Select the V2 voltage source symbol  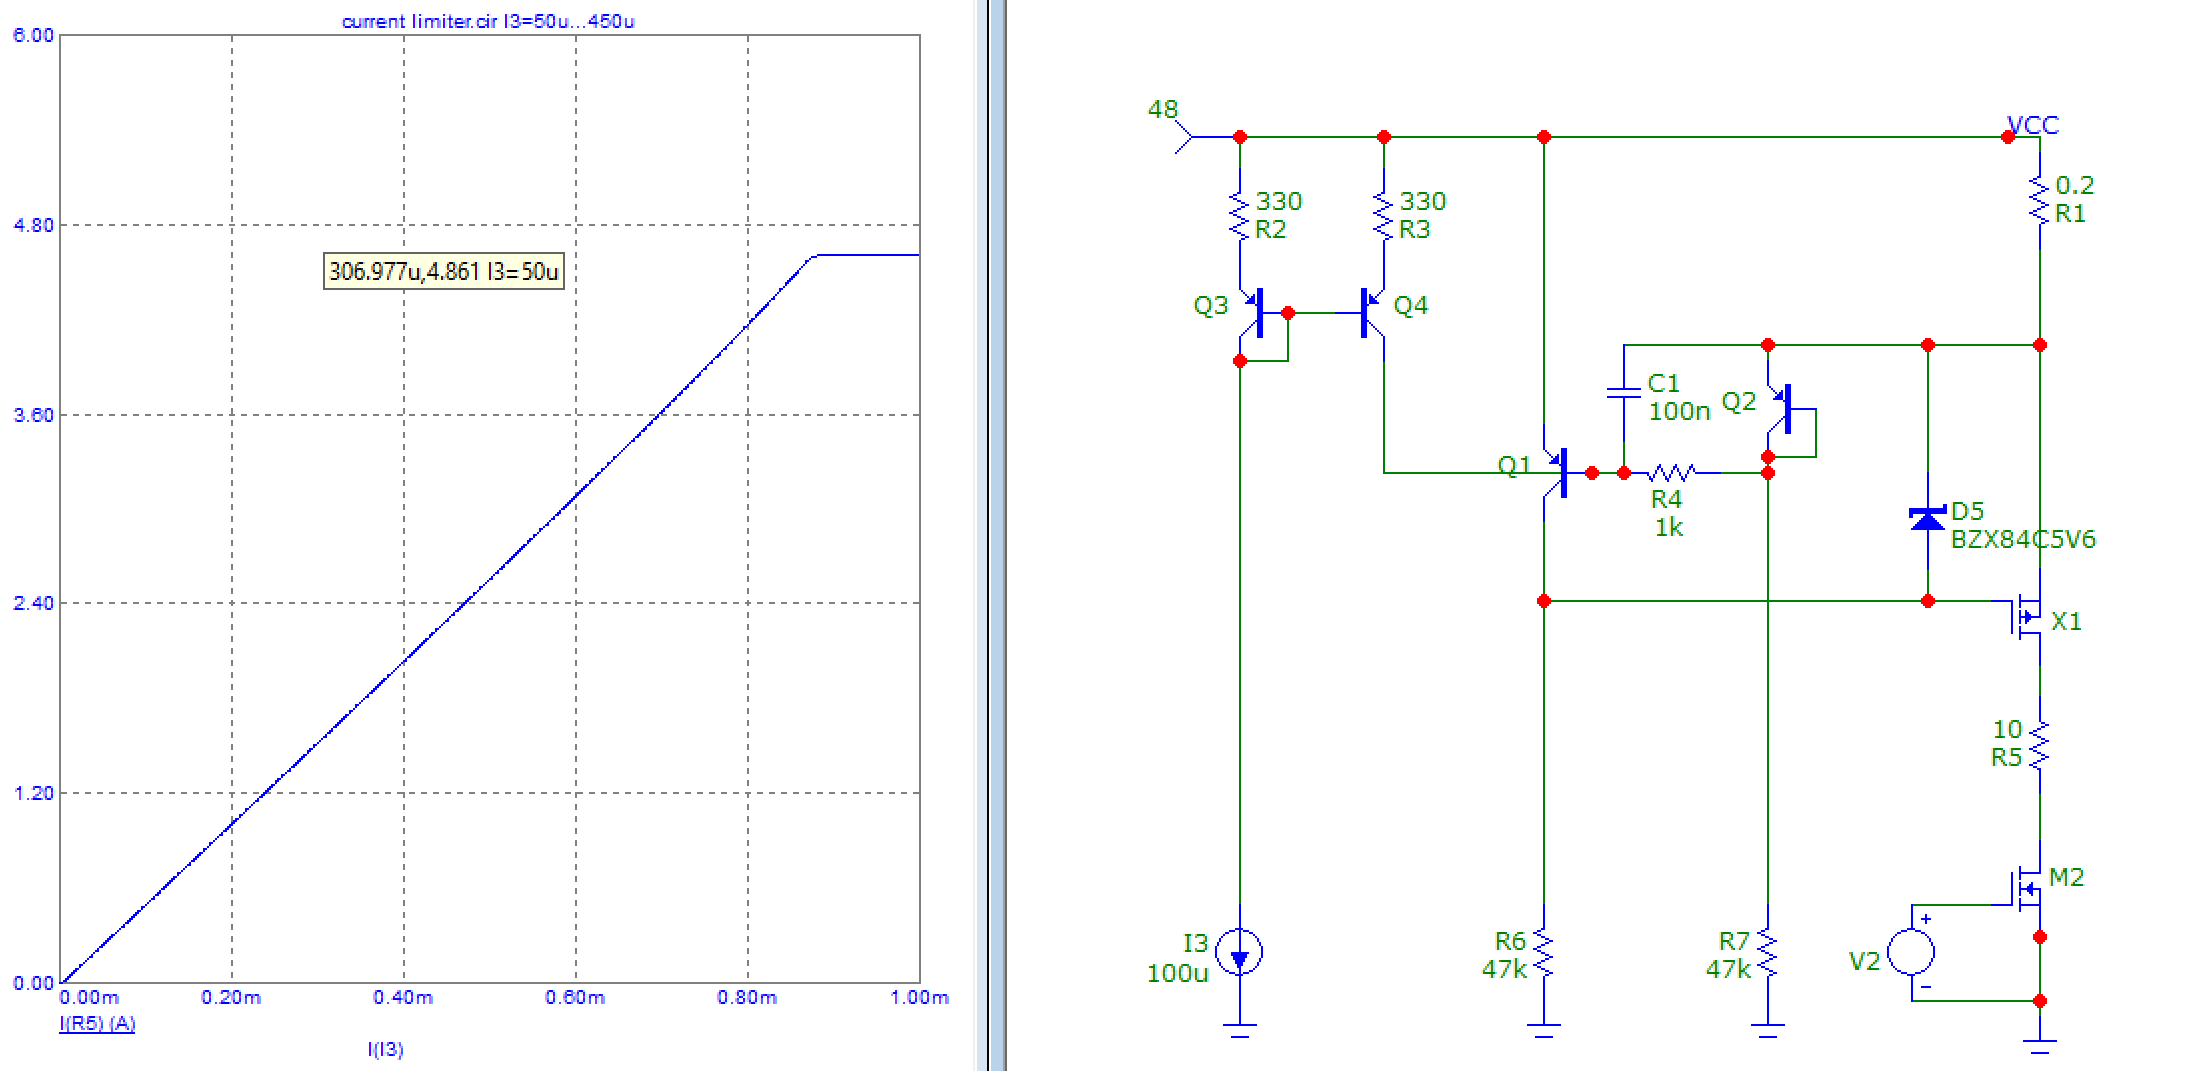pos(1911,952)
